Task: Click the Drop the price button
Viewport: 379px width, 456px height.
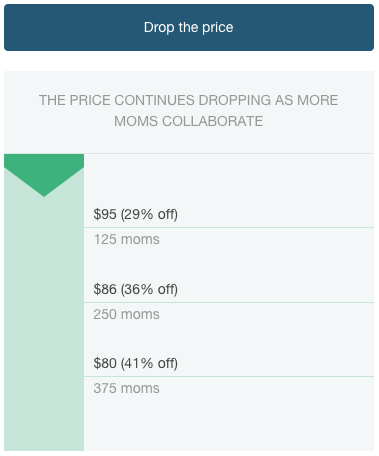Action: 189,27
